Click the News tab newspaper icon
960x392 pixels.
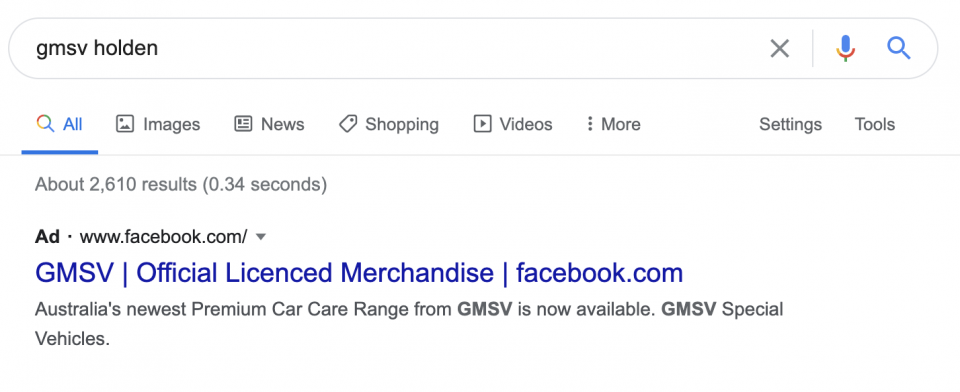[x=243, y=124]
